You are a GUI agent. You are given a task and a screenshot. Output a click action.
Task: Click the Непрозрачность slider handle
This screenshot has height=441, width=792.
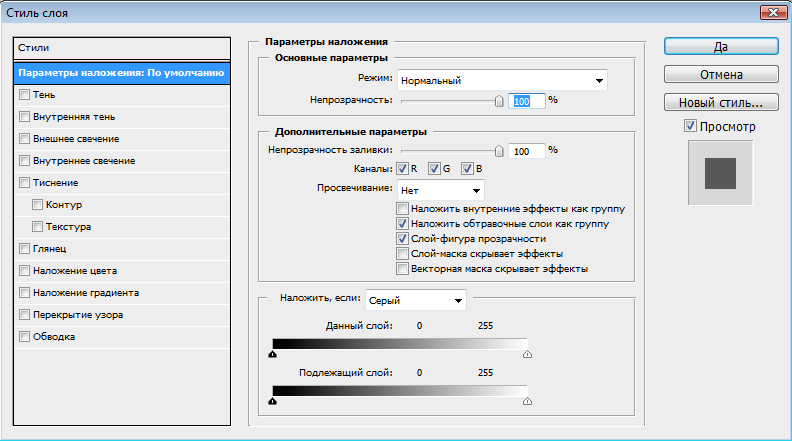tap(499, 101)
